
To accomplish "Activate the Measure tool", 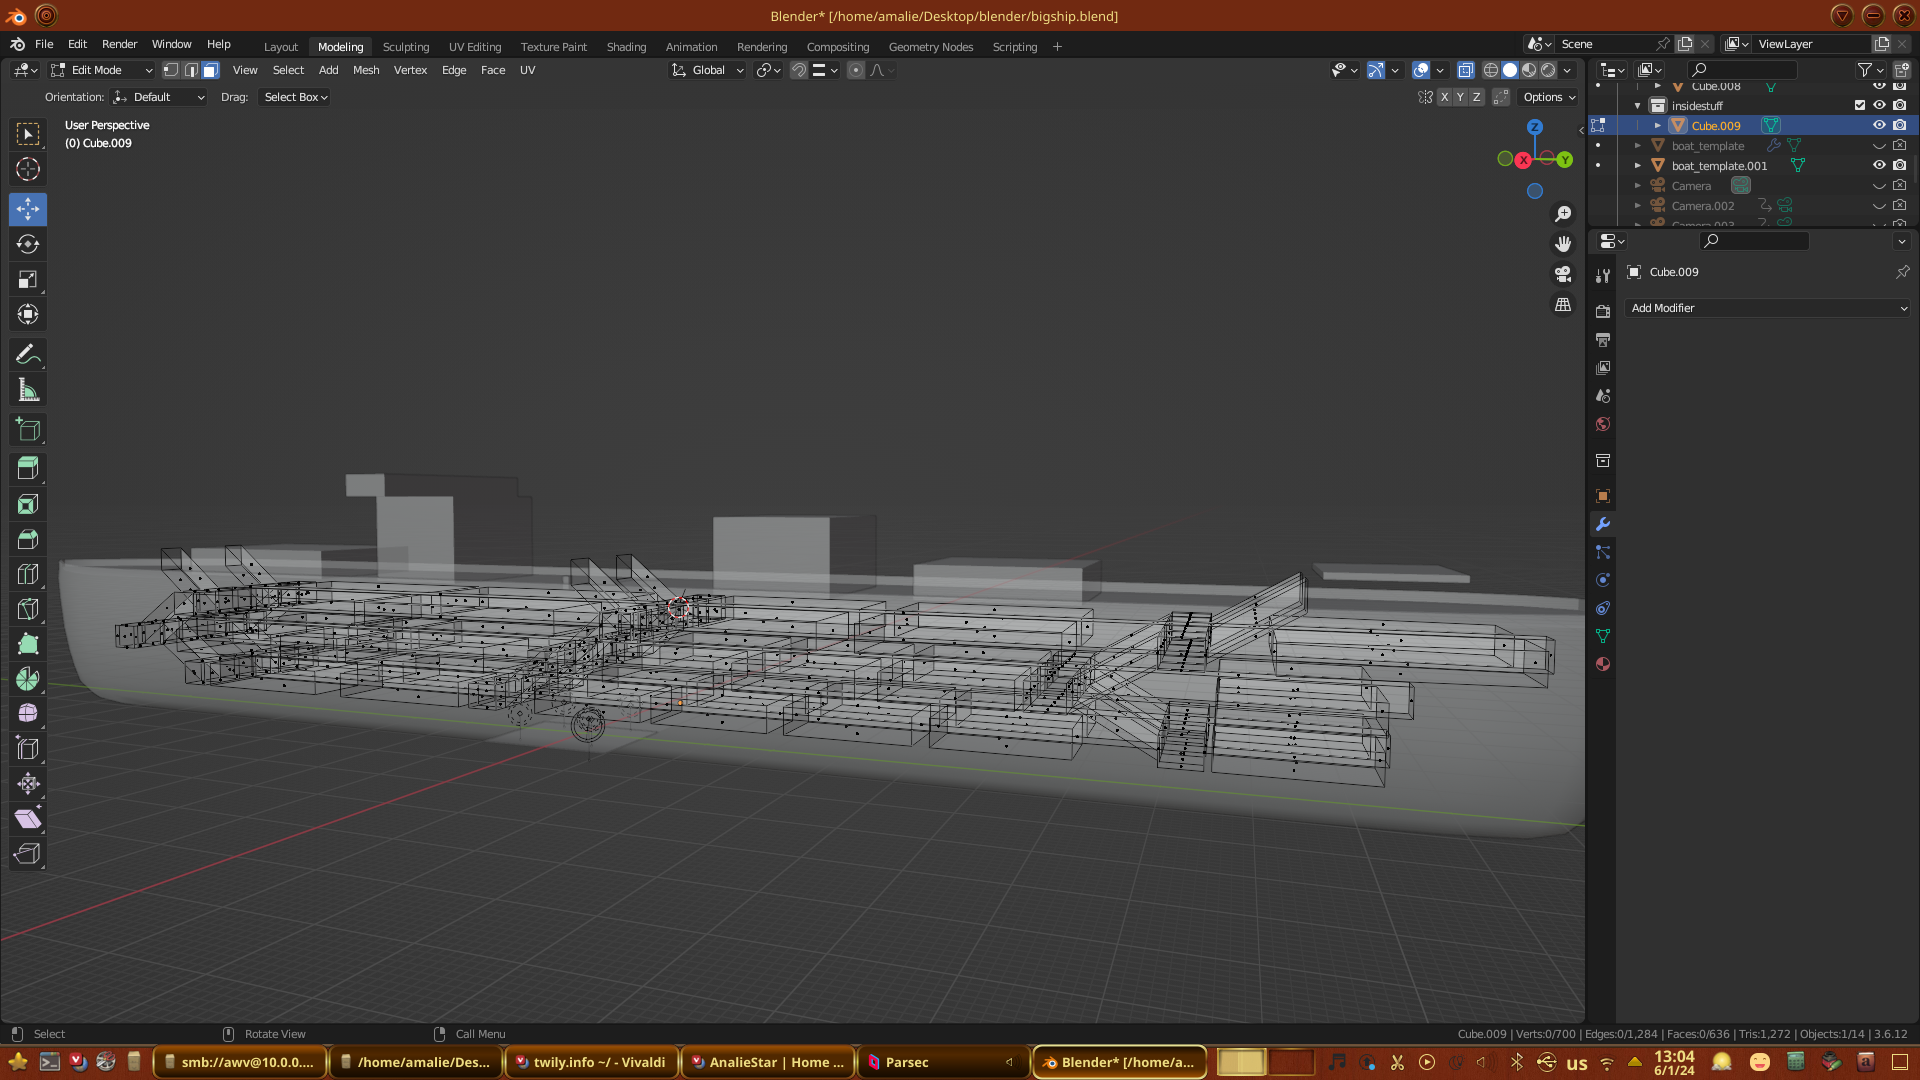I will 28,391.
